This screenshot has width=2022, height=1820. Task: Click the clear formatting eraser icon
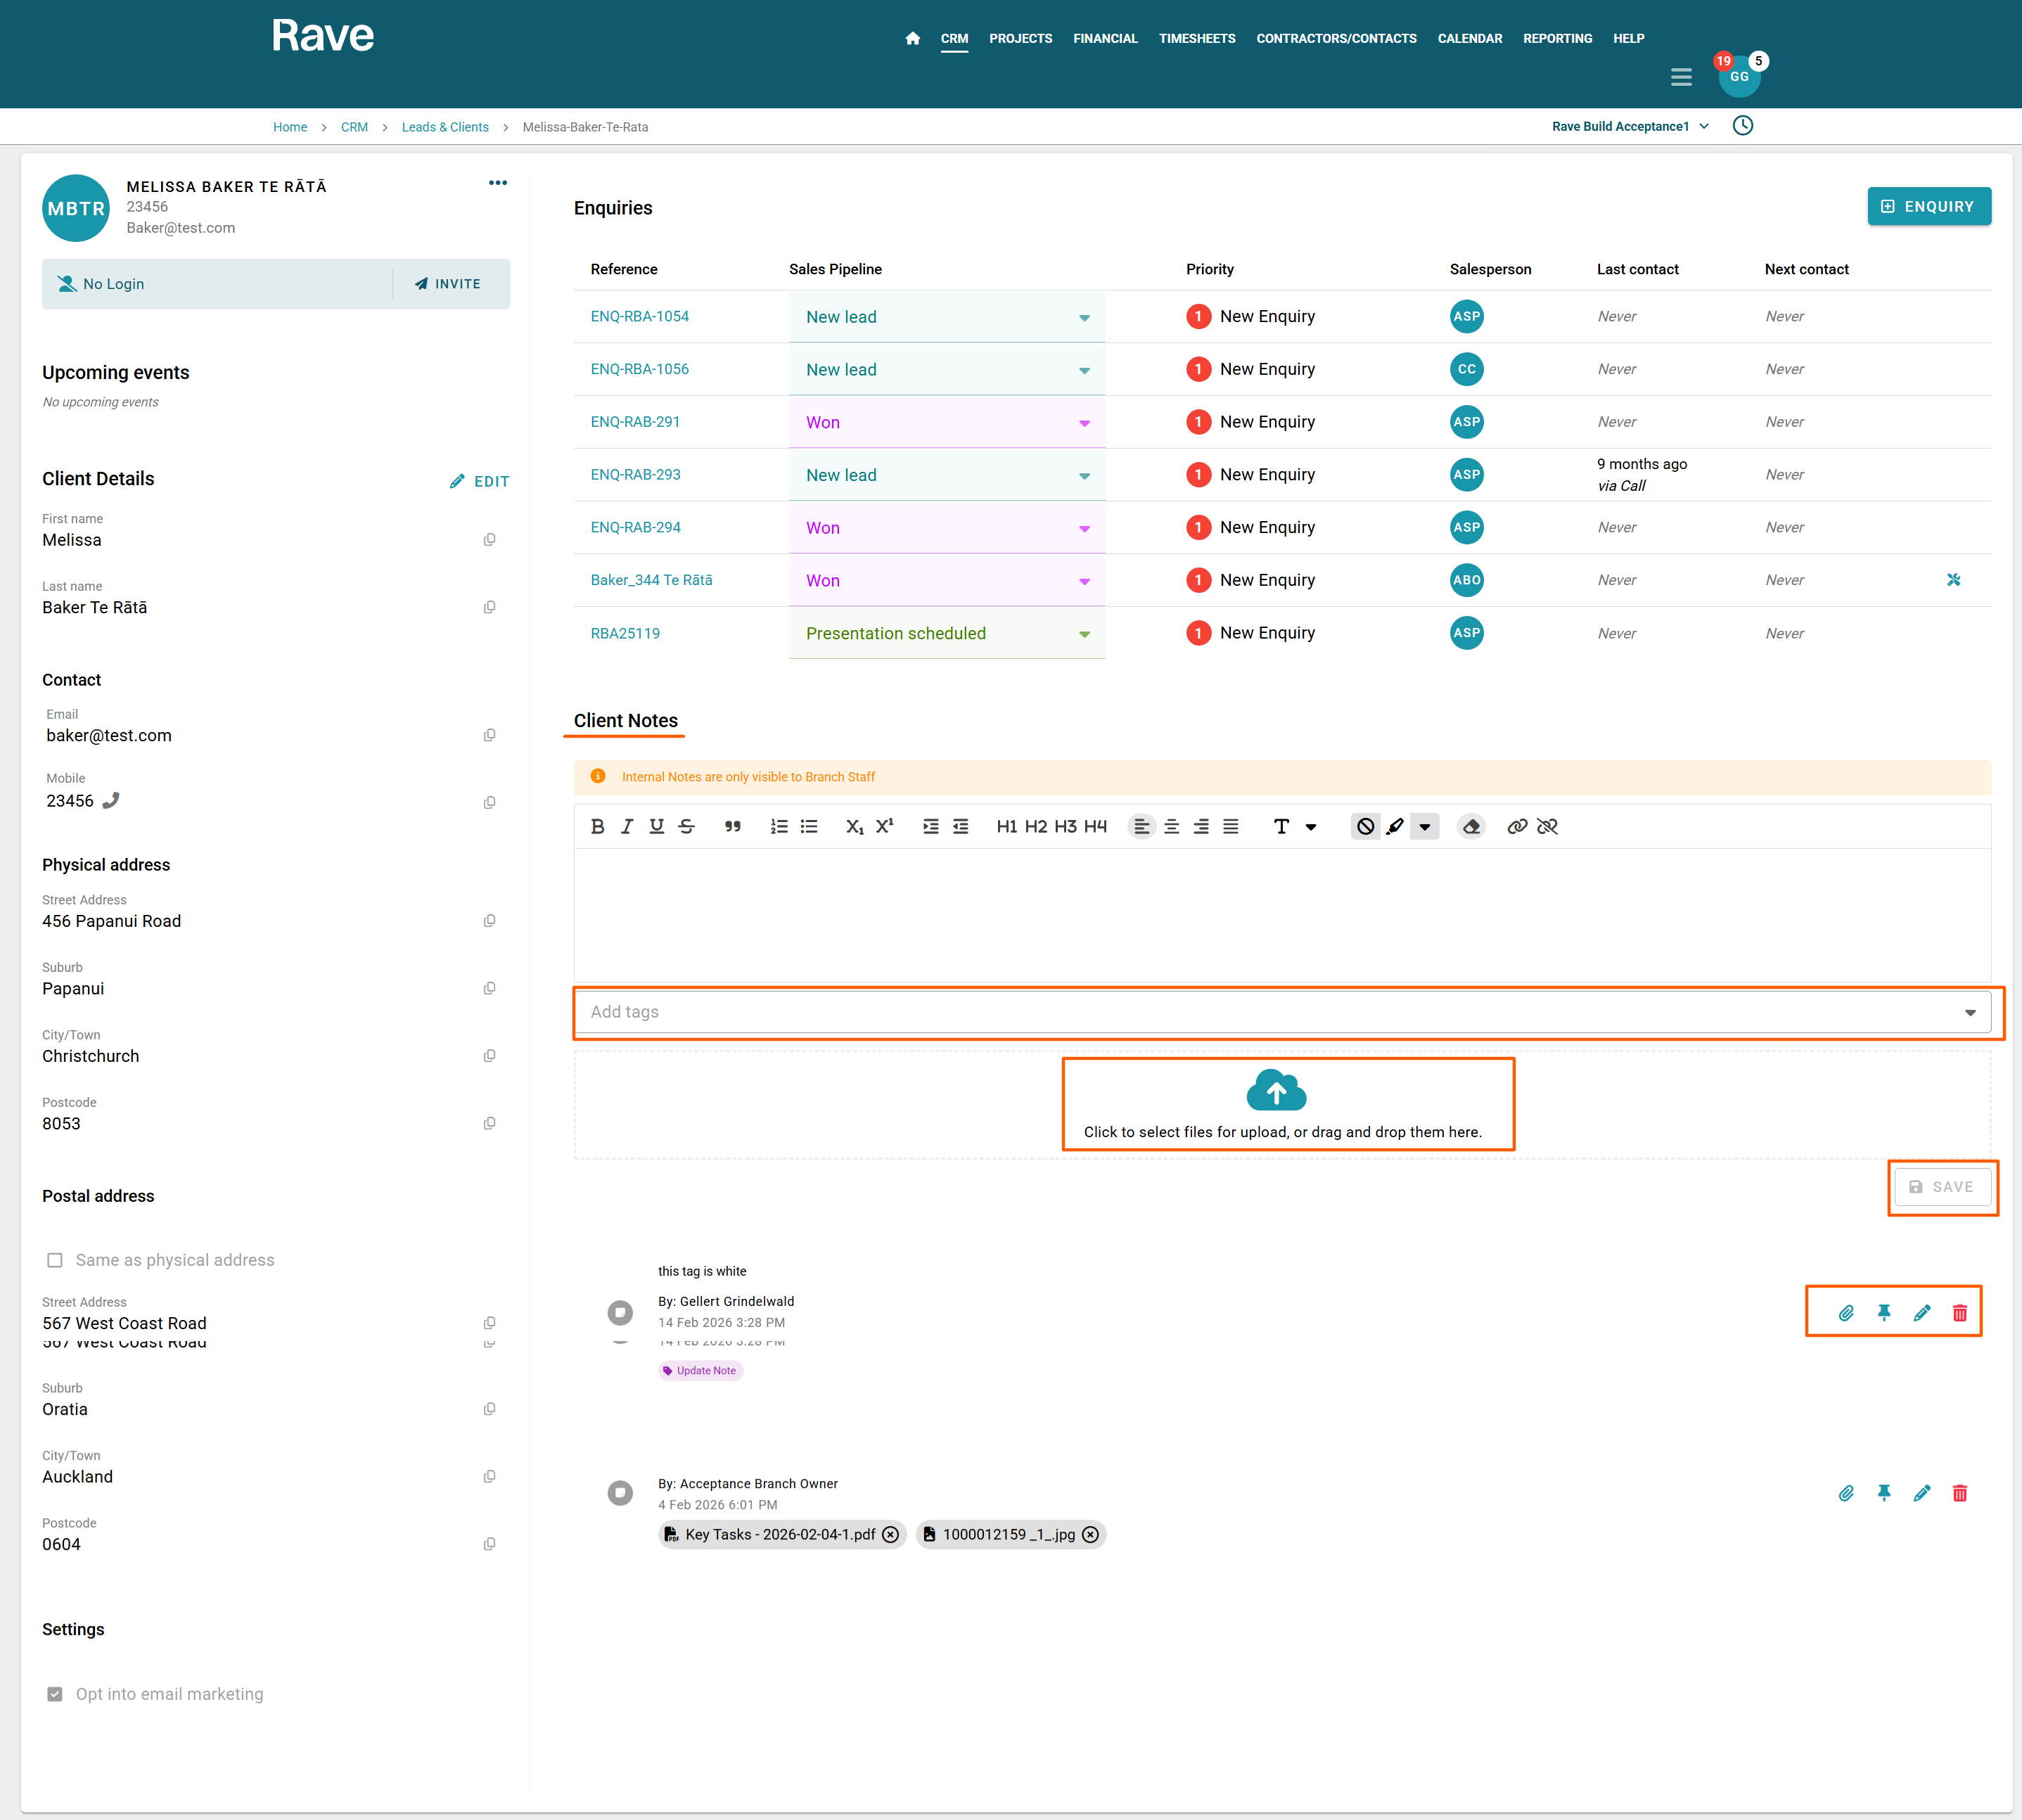(x=1470, y=826)
